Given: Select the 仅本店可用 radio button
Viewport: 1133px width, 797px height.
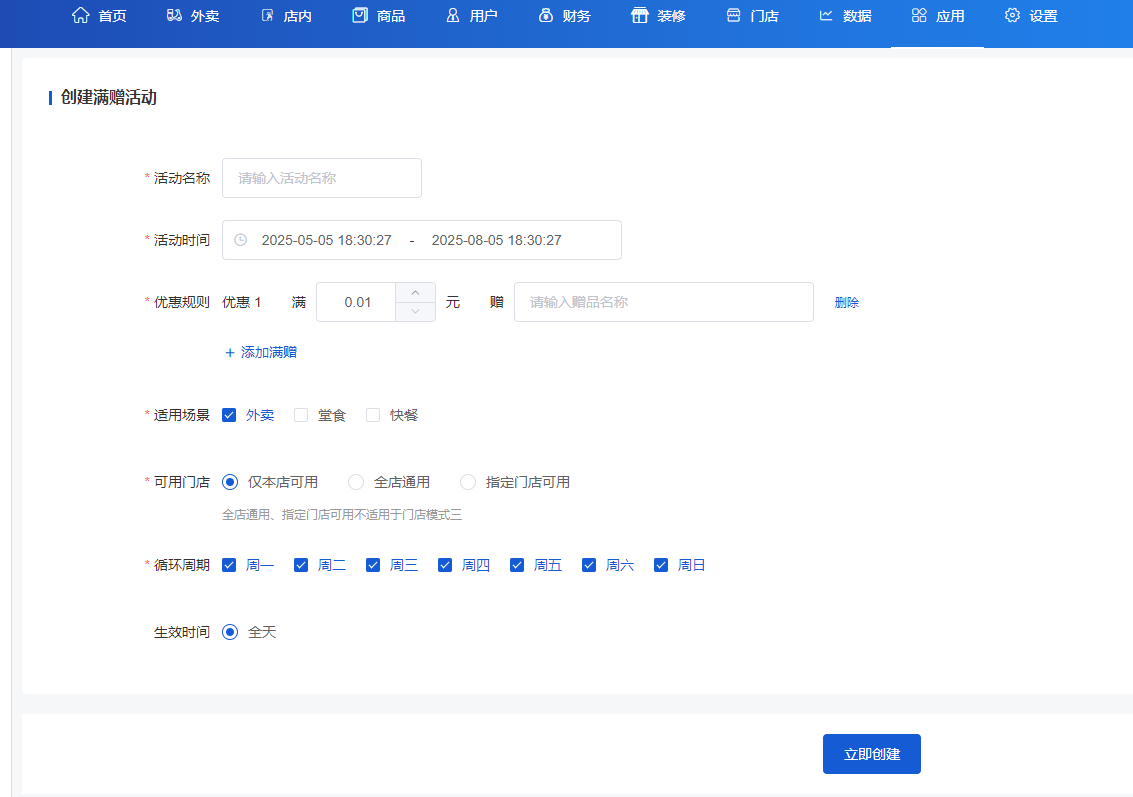Looking at the screenshot, I should point(230,482).
